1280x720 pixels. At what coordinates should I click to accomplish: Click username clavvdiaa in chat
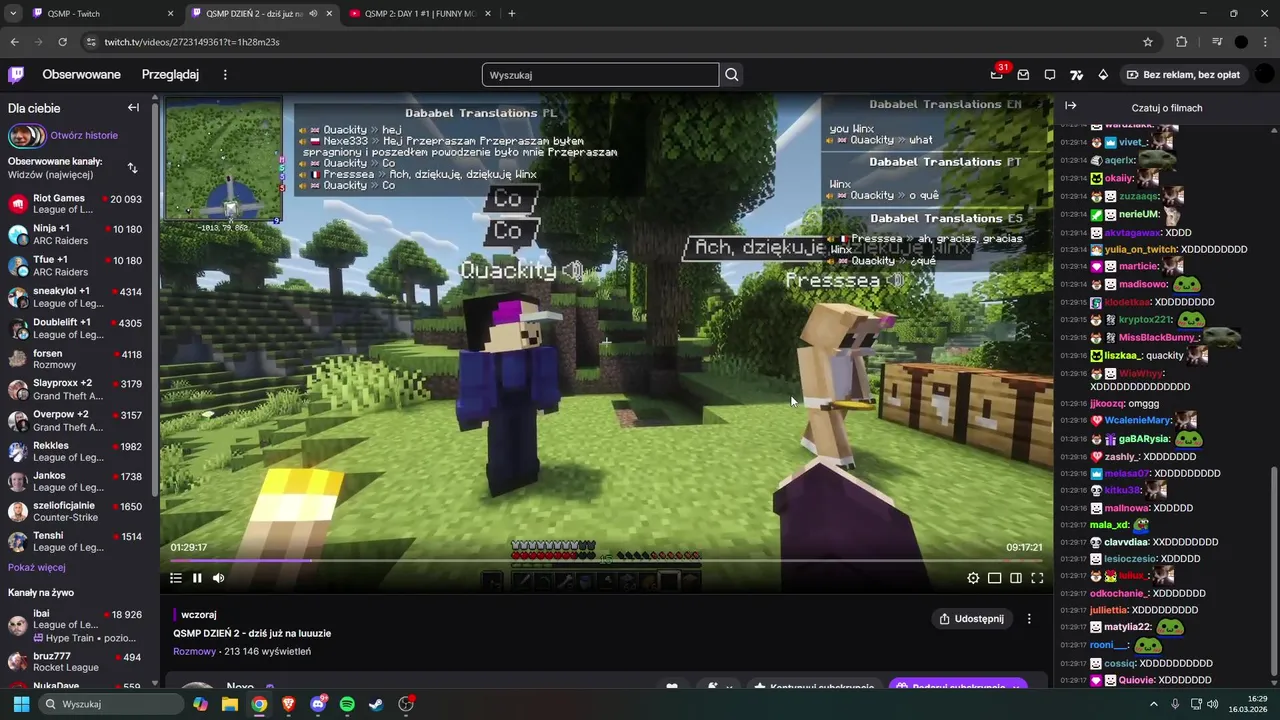coord(1126,542)
